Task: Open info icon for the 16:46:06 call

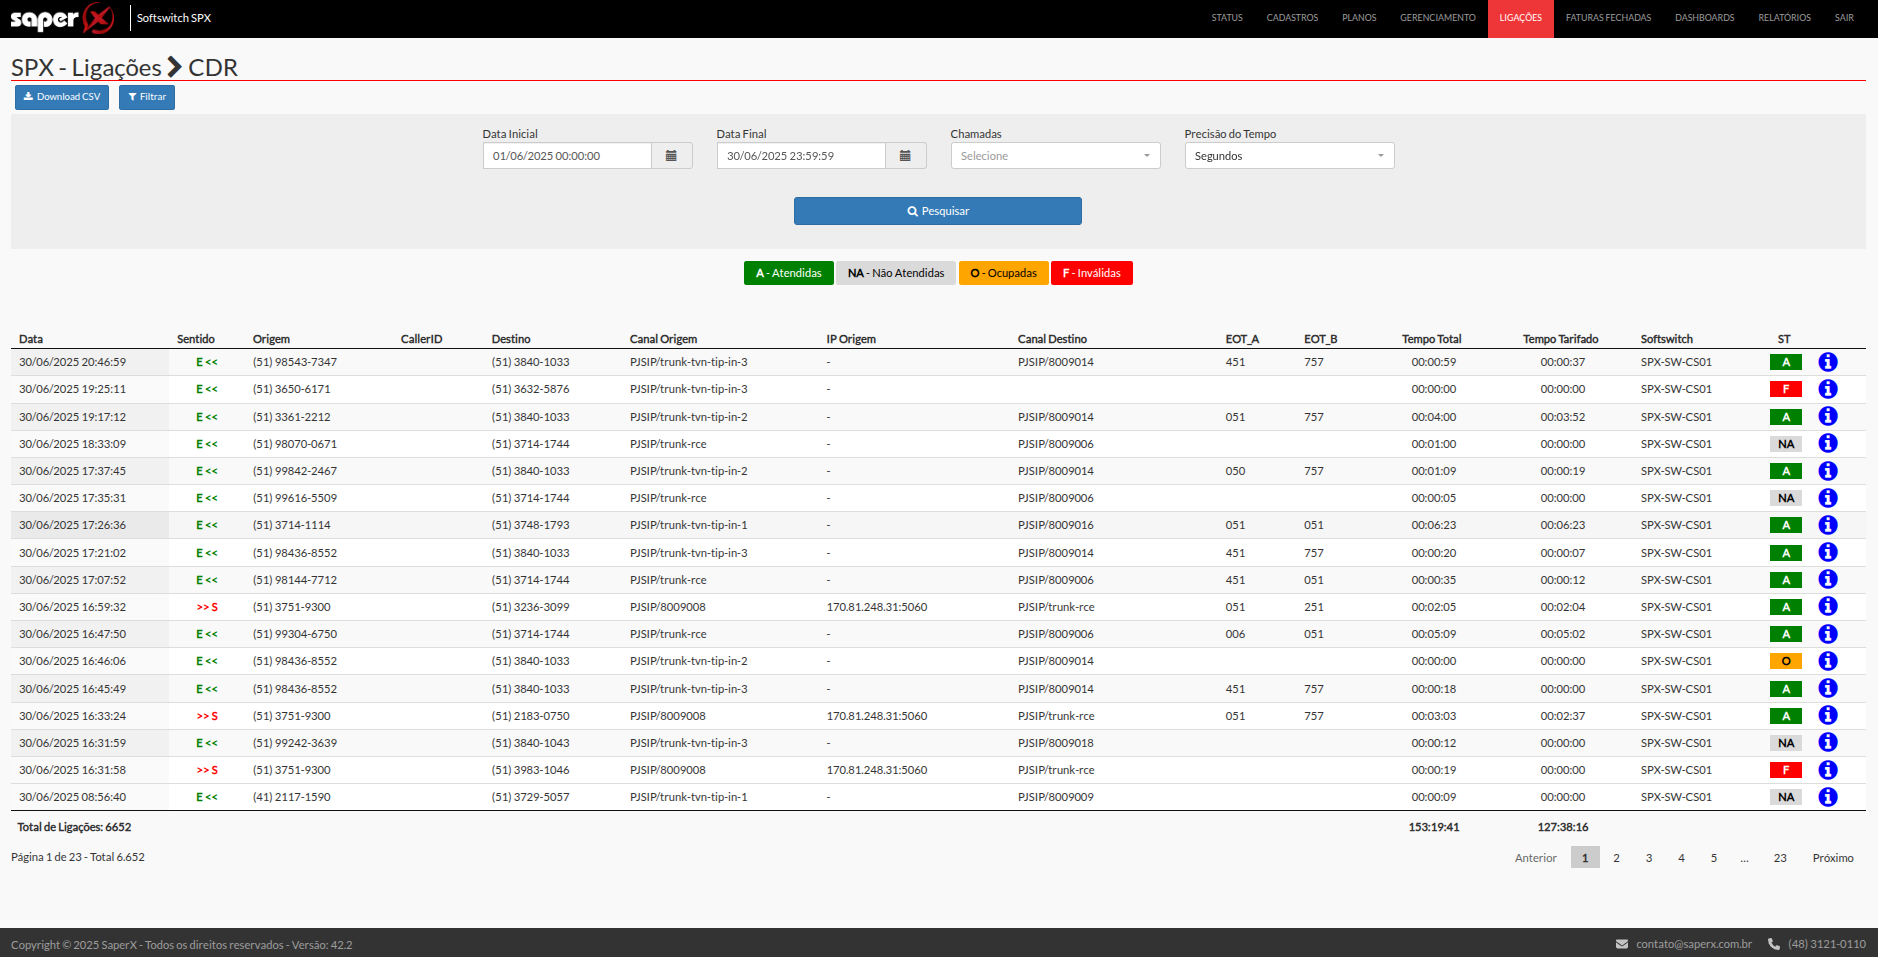Action: pos(1827,661)
